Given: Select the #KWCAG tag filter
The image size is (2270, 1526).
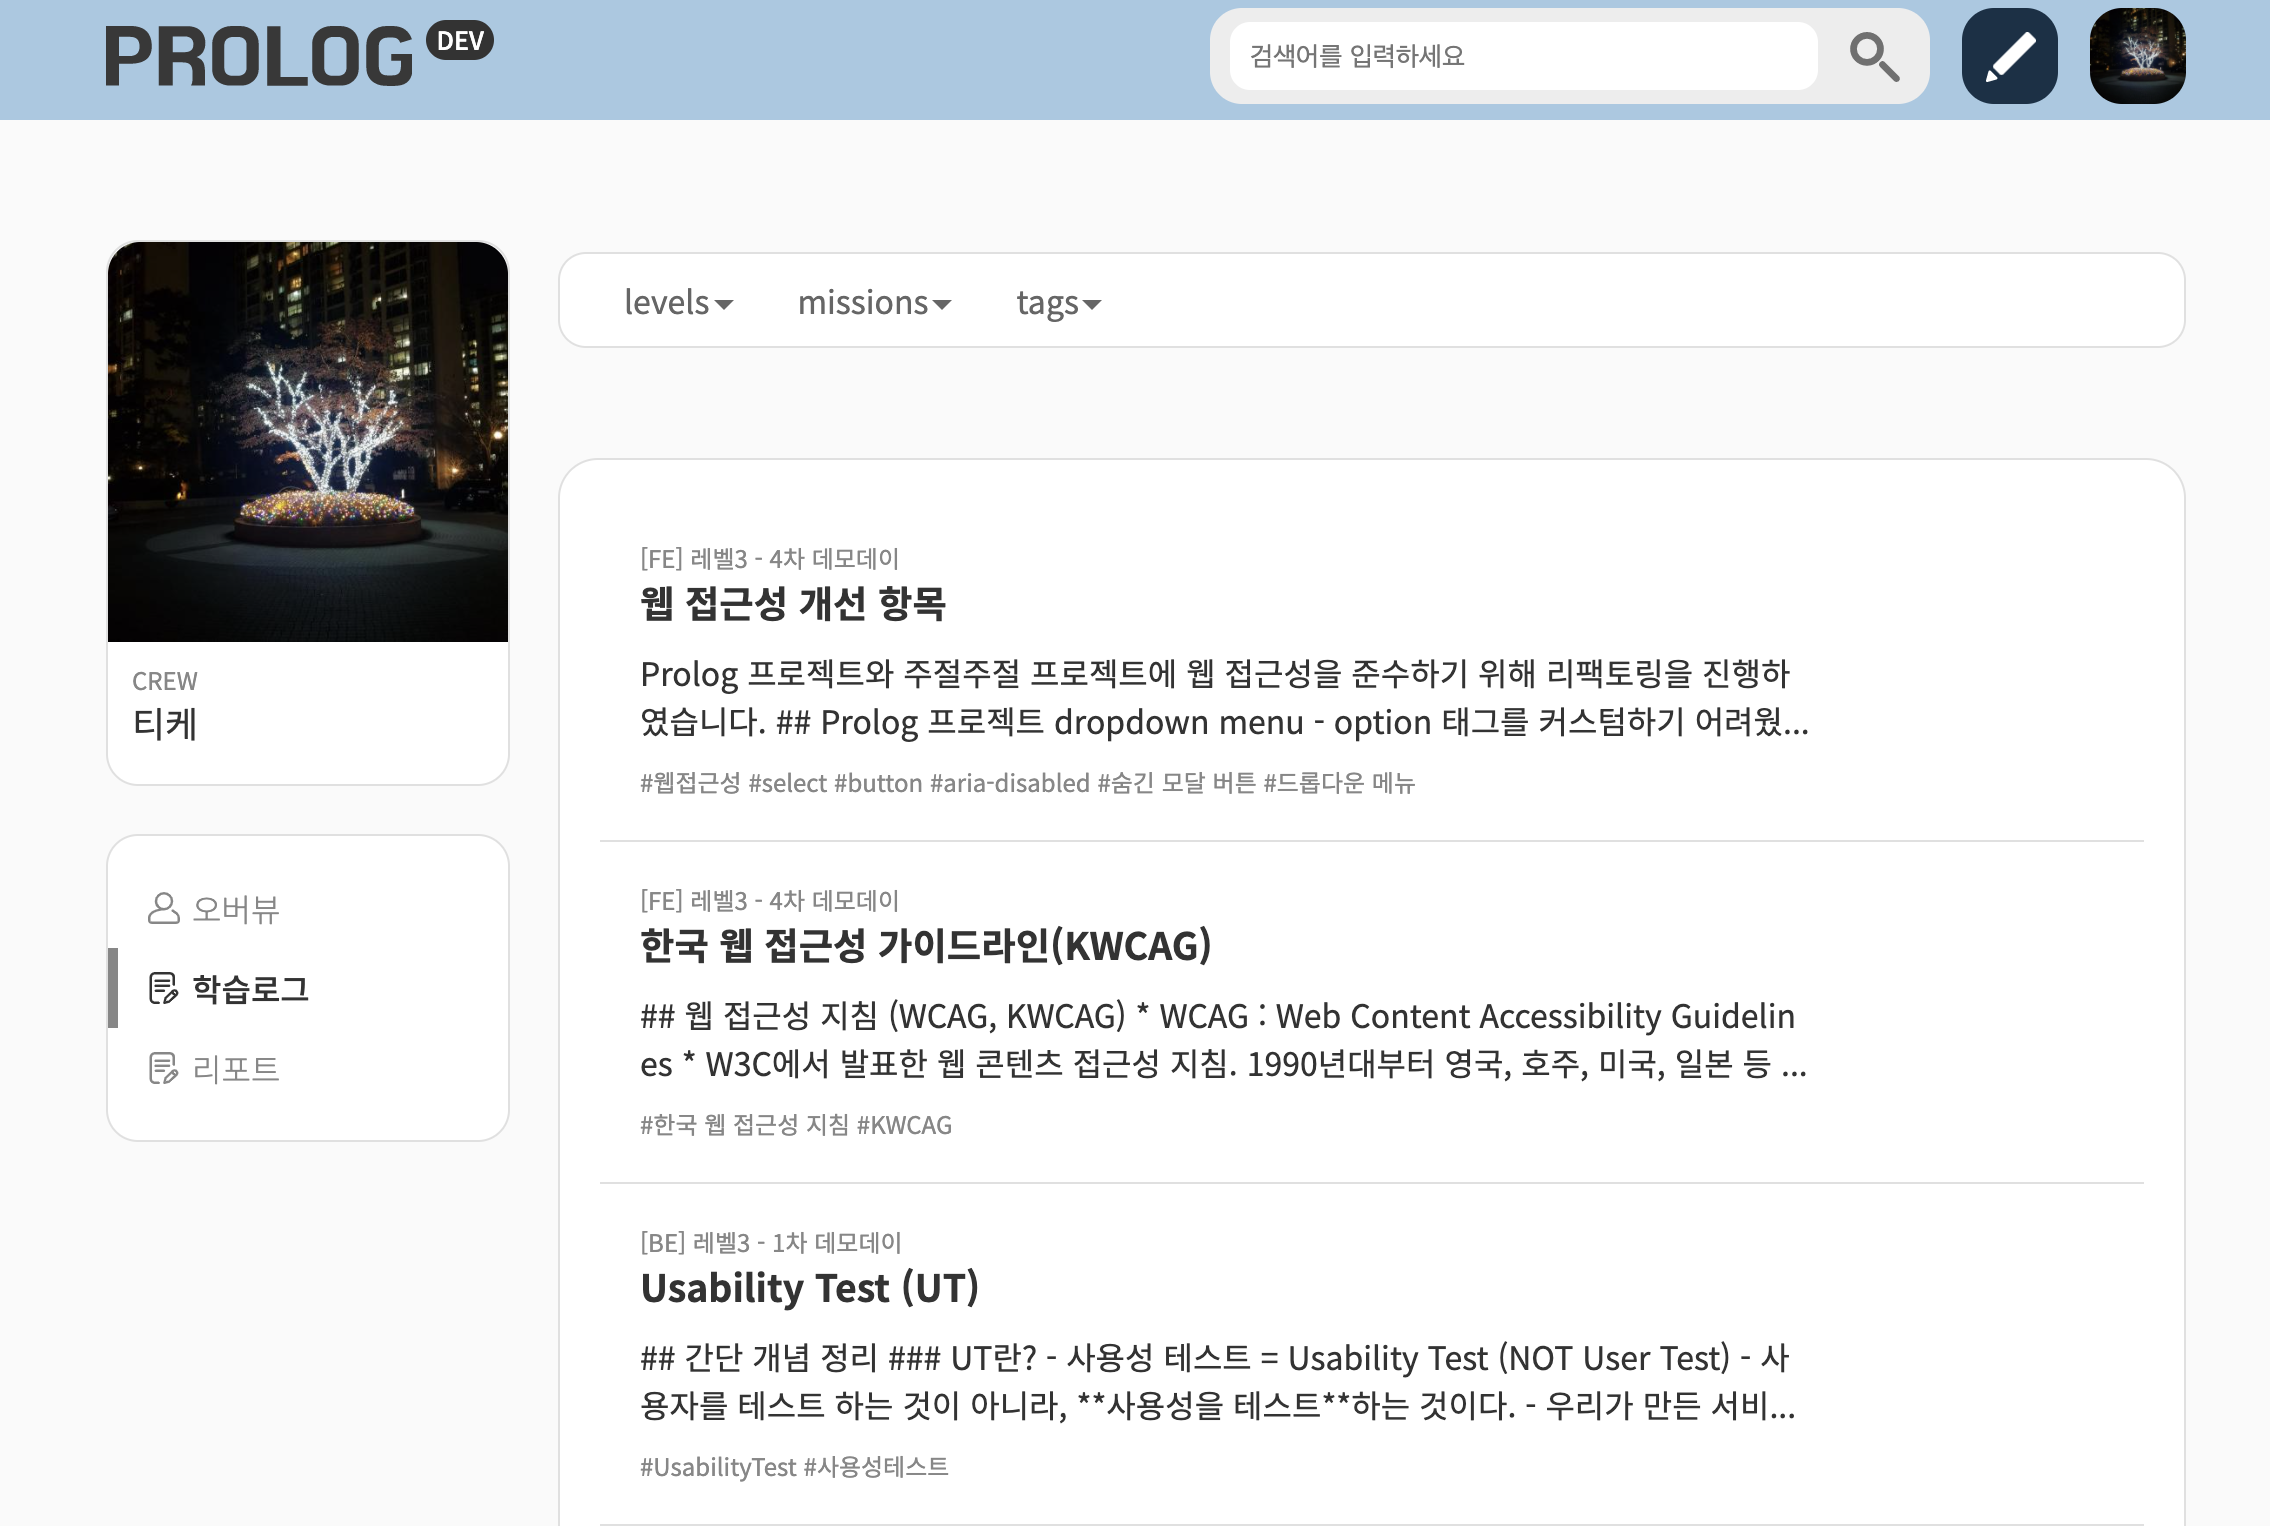Looking at the screenshot, I should pos(904,1125).
